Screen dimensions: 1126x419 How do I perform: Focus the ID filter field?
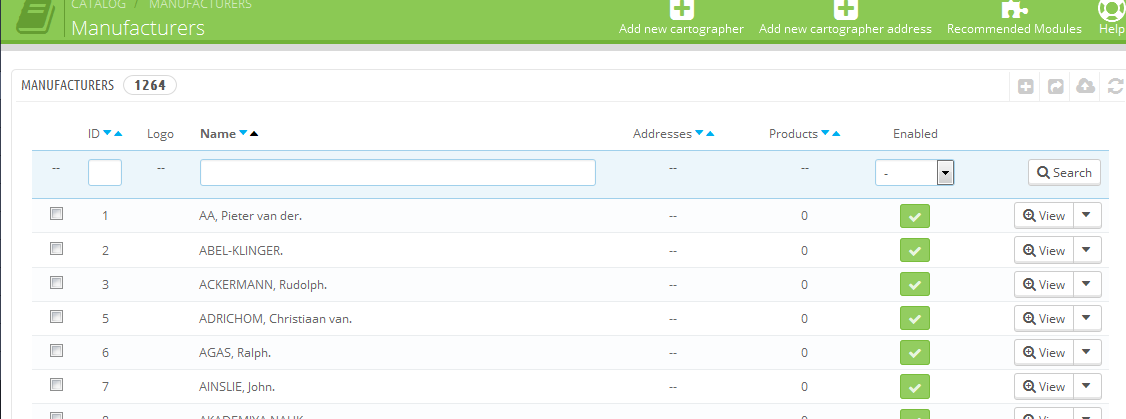[x=105, y=172]
